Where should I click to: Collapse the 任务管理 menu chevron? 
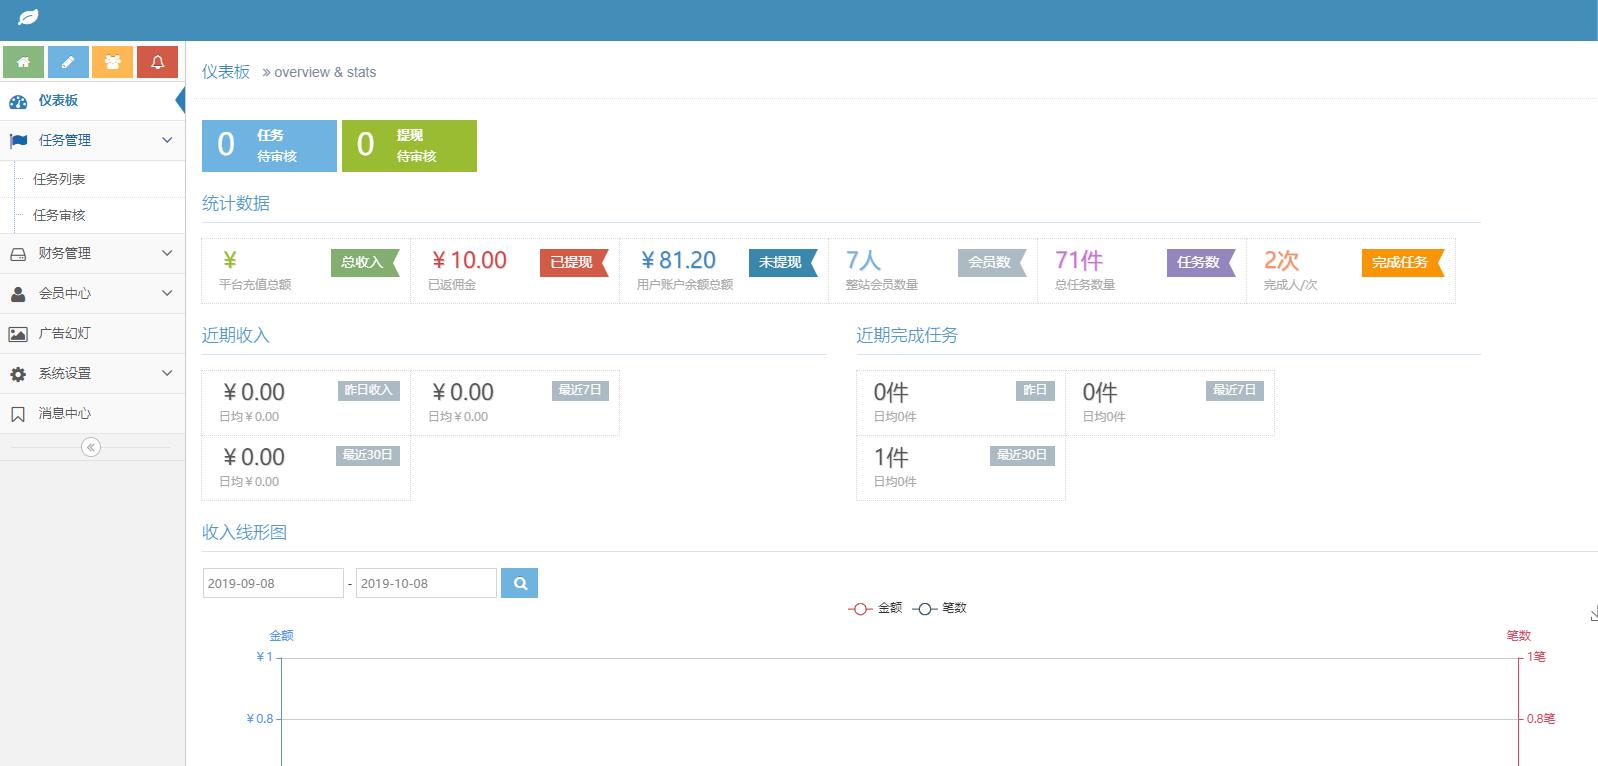167,140
